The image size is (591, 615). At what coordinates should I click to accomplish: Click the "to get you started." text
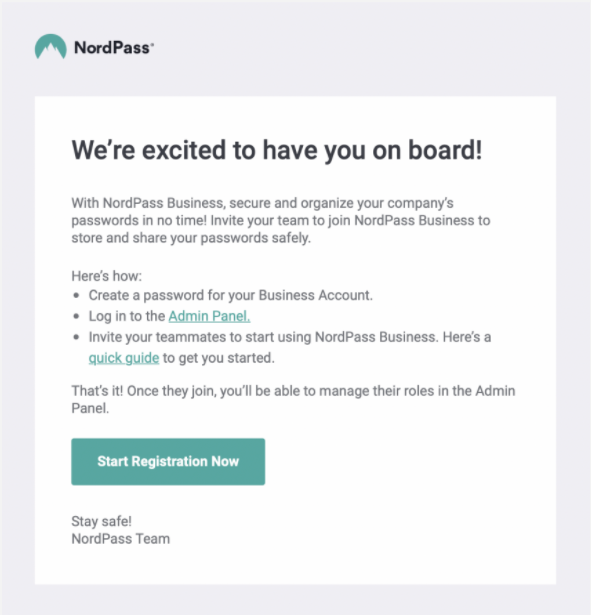point(219,358)
